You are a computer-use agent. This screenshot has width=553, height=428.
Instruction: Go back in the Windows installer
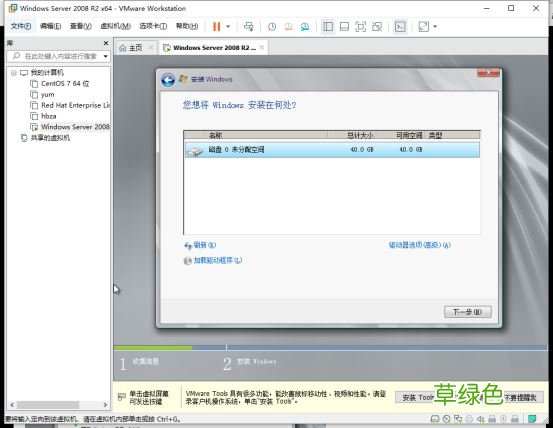(168, 80)
